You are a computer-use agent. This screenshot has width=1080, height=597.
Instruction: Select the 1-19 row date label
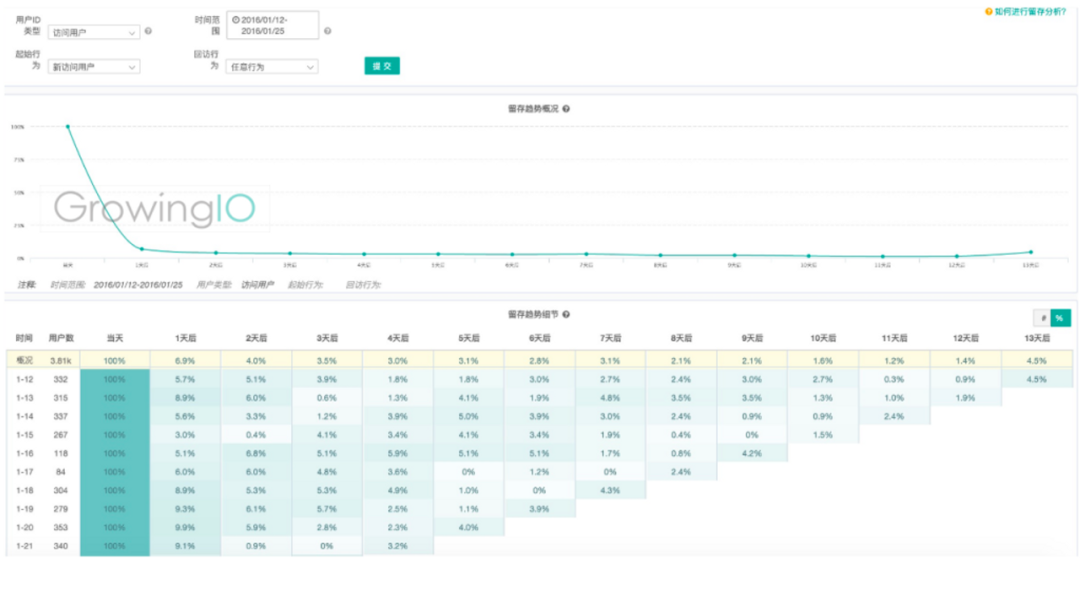(x=24, y=509)
